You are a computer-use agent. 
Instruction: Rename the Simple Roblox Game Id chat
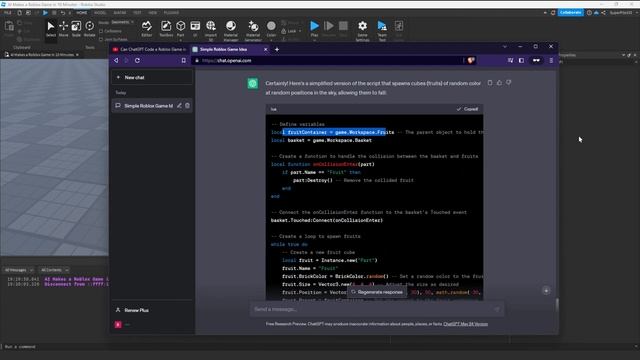[x=179, y=106]
